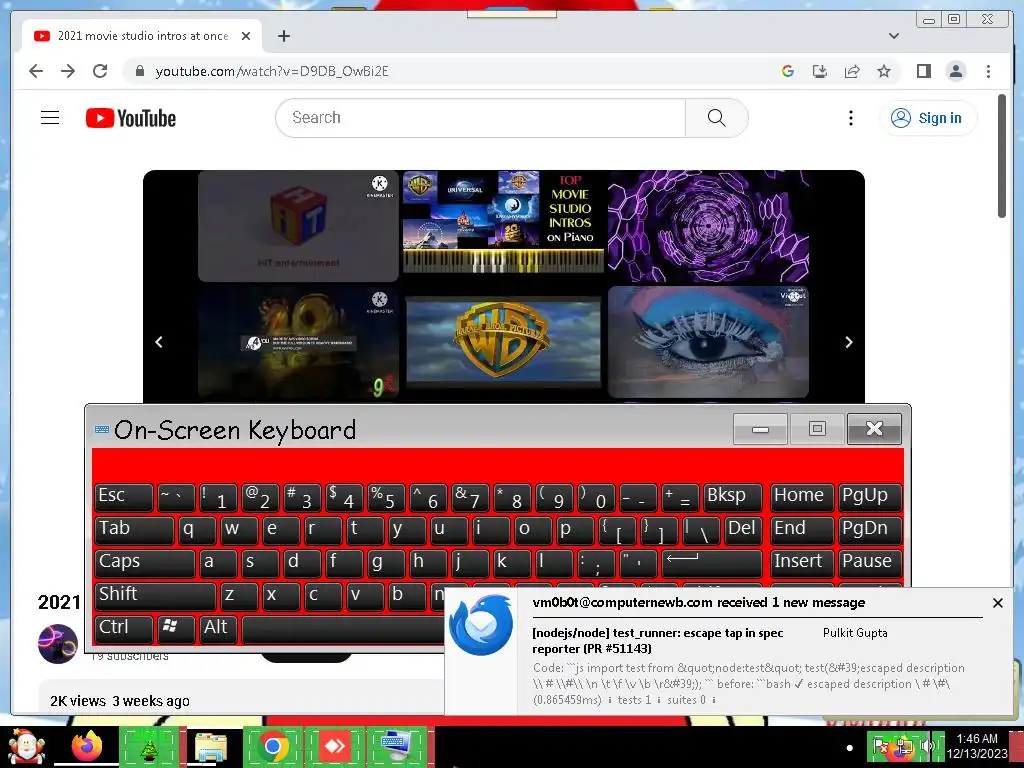Toggle the Chrome side panel

point(923,71)
